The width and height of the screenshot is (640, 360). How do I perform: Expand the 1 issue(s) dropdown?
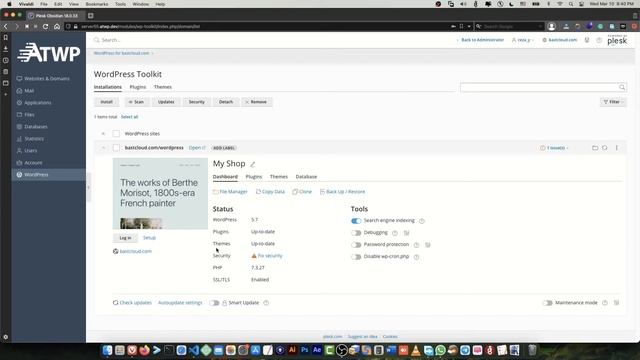pos(554,148)
